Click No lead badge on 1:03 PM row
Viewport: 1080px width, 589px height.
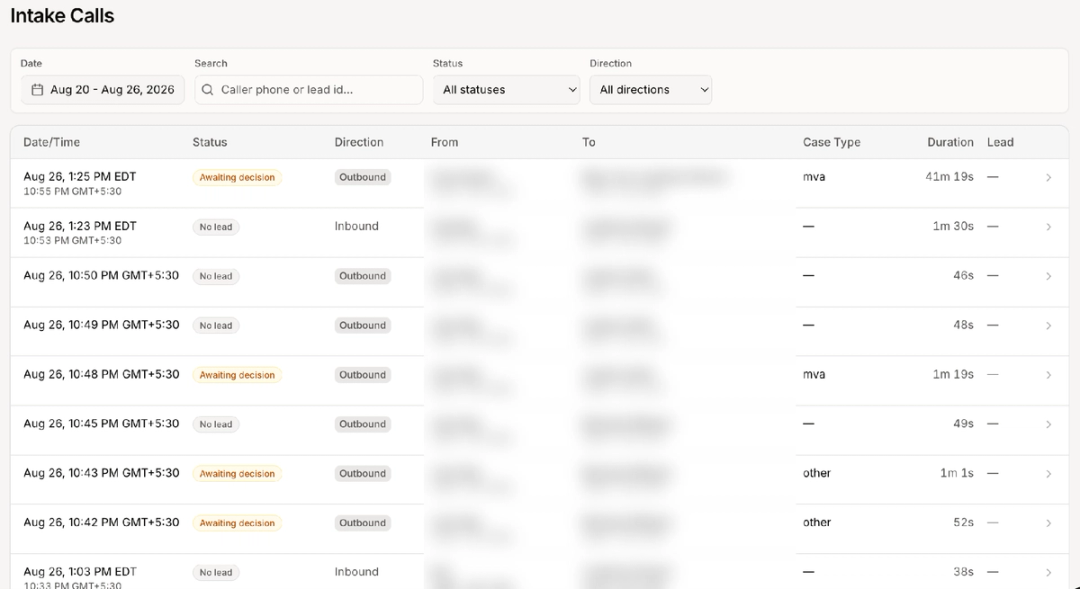216,572
